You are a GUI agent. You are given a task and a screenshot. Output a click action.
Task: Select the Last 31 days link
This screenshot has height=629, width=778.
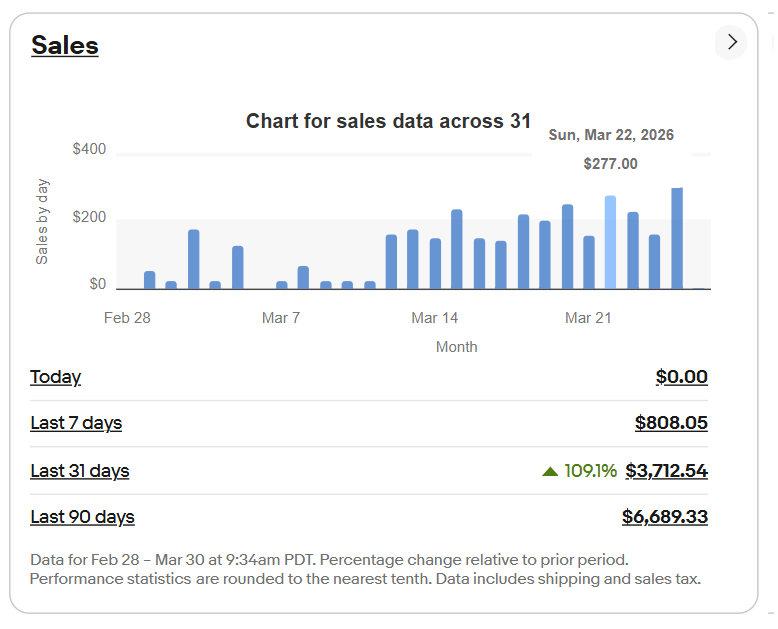(x=80, y=471)
